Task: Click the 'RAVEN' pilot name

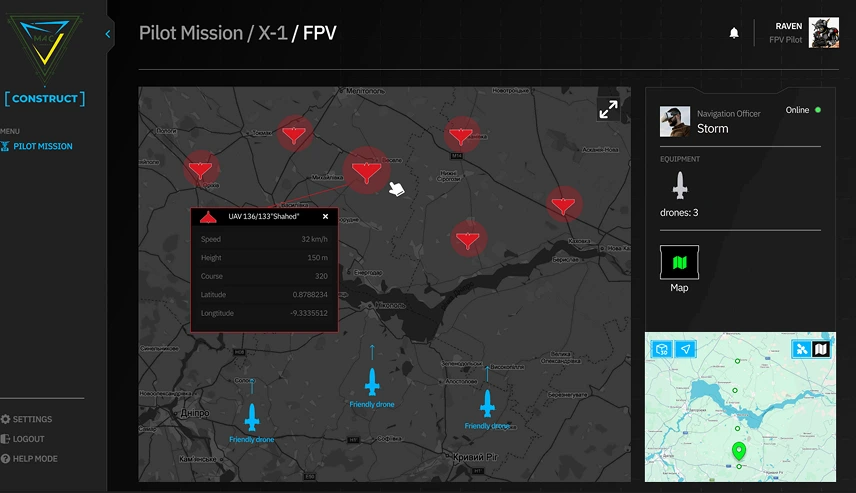Action: coord(789,26)
